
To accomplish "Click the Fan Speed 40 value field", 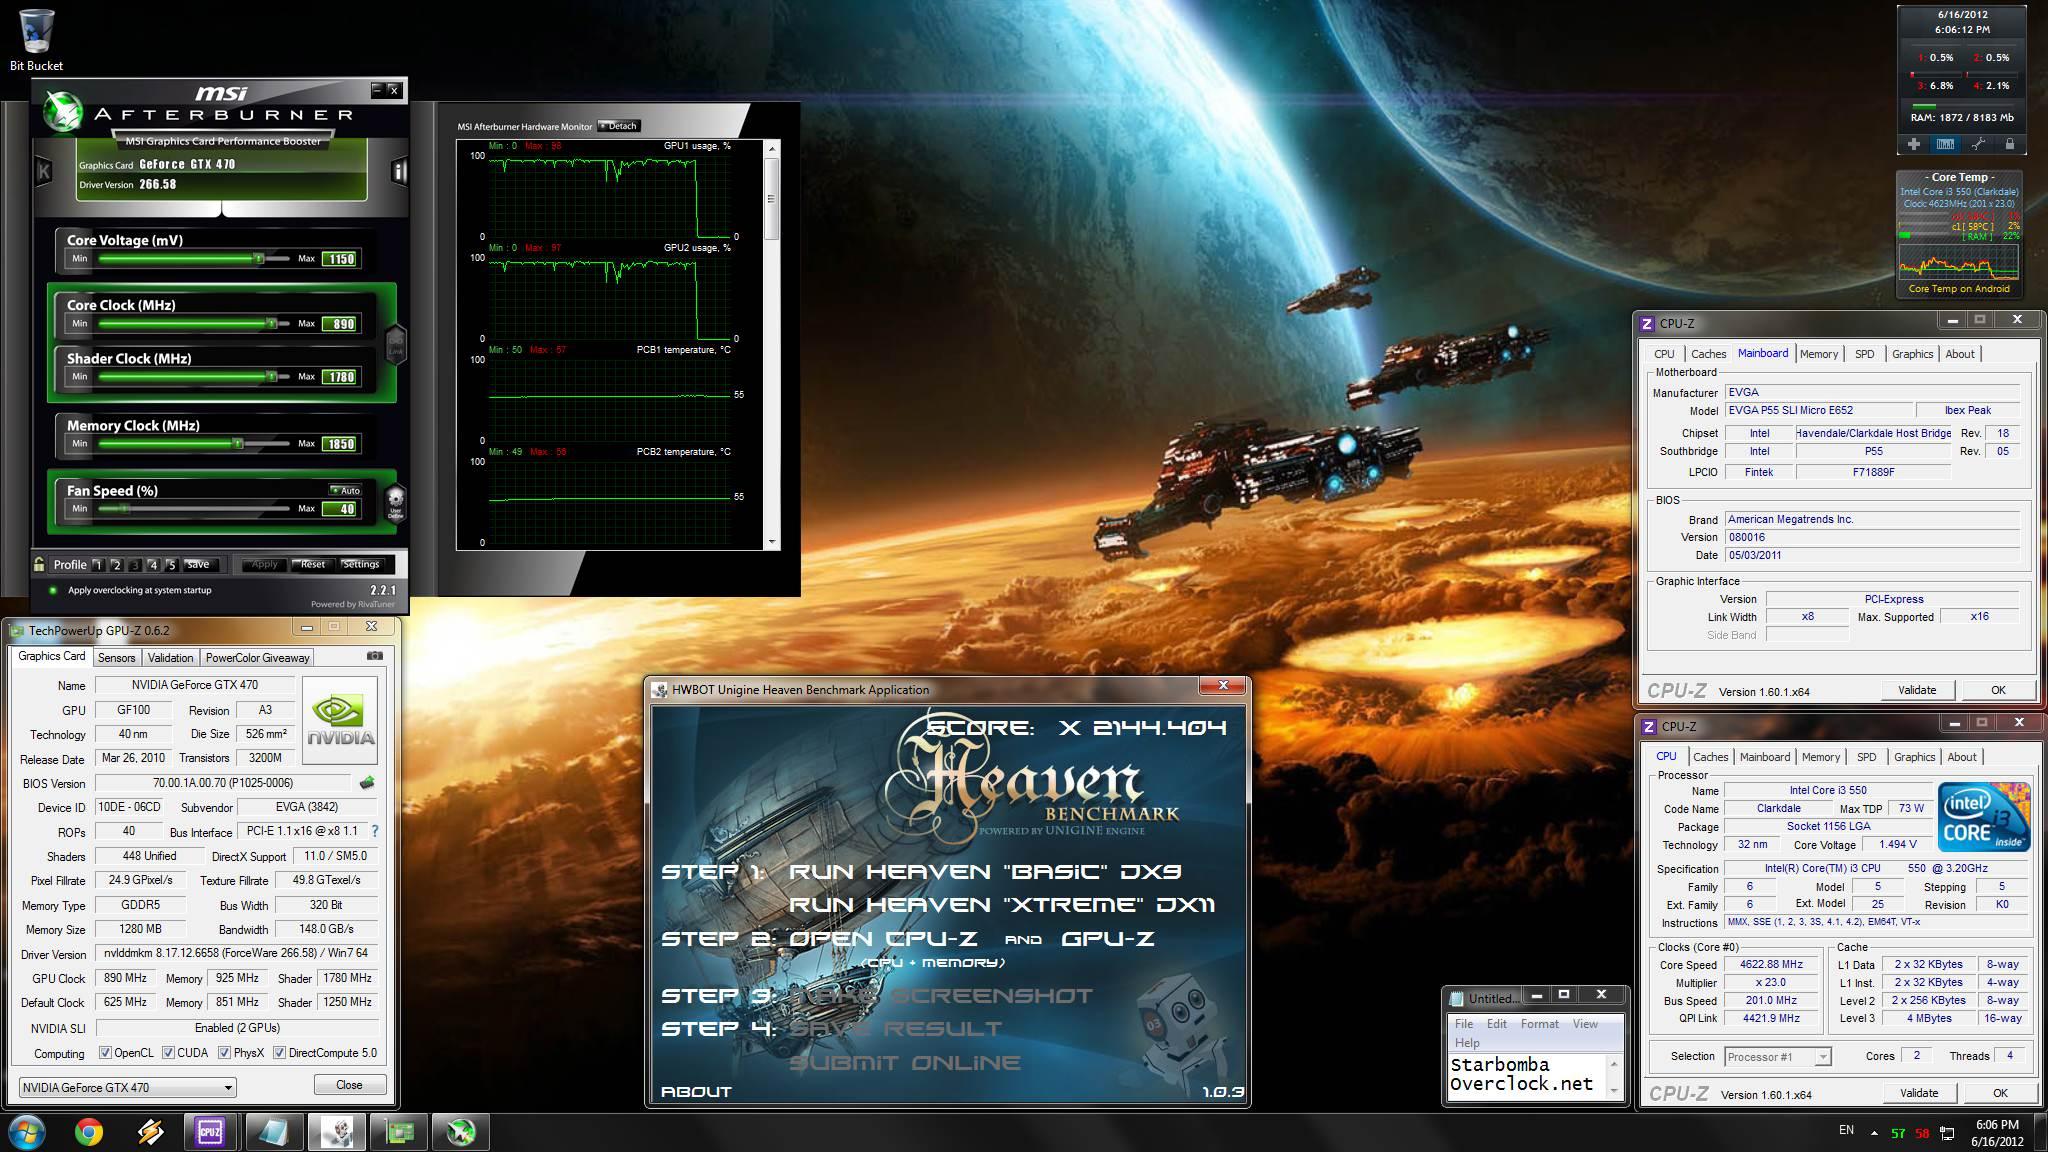I will tap(341, 509).
